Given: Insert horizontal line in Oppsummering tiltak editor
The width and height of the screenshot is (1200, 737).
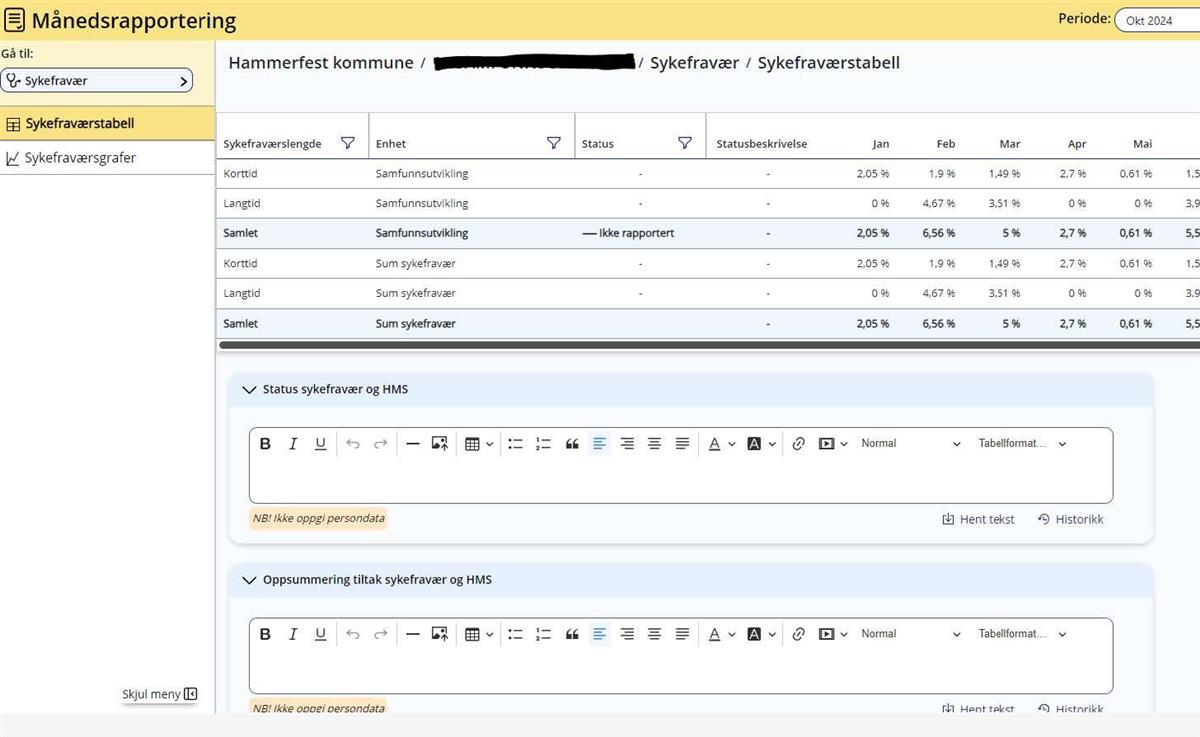Looking at the screenshot, I should (x=412, y=634).
